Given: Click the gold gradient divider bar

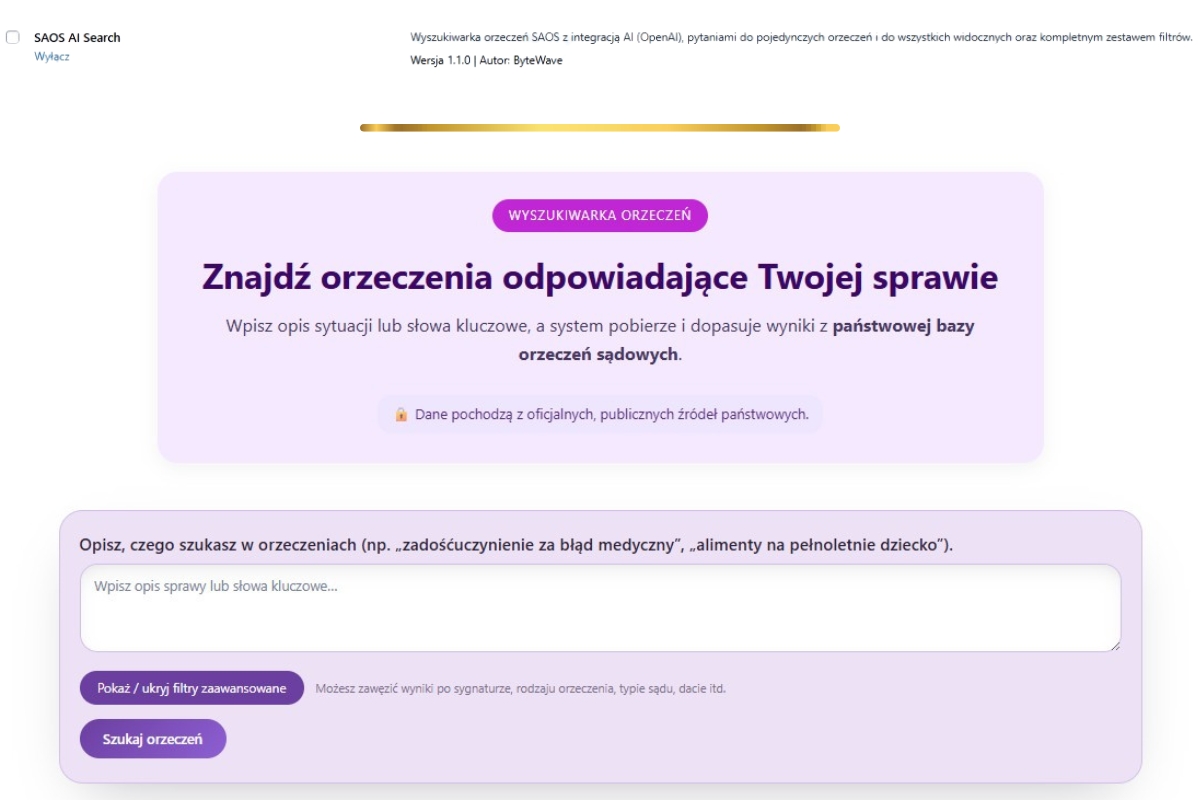Looking at the screenshot, I should [600, 128].
